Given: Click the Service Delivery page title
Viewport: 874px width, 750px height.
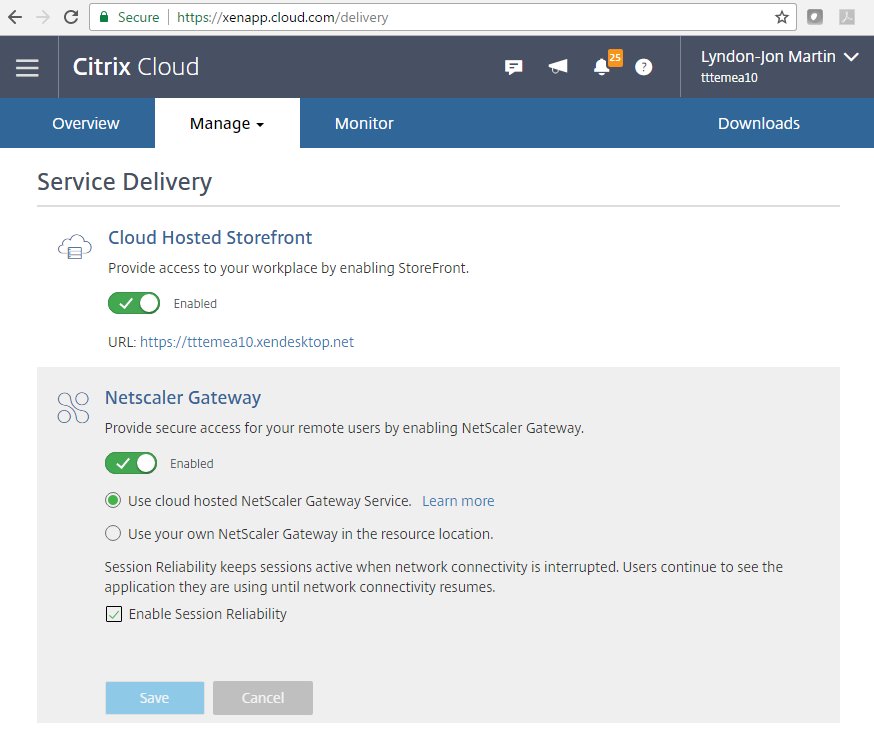Looking at the screenshot, I should [124, 182].
